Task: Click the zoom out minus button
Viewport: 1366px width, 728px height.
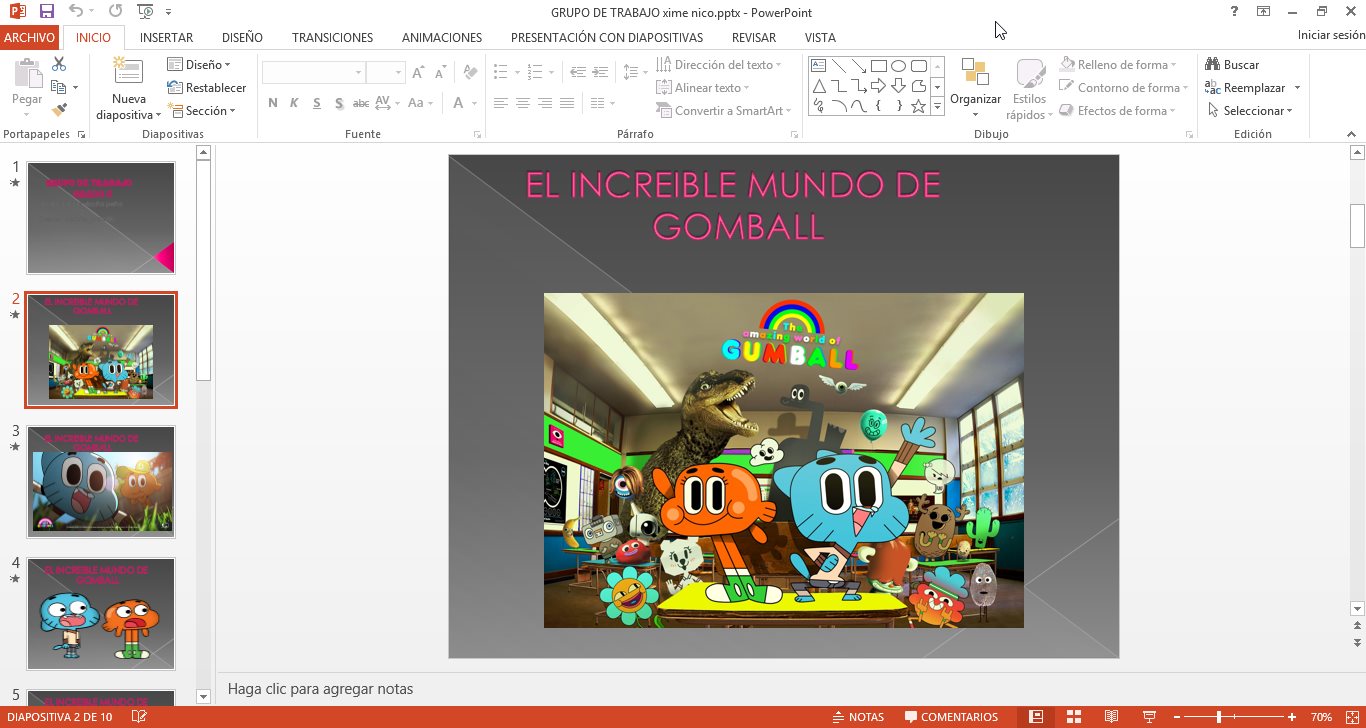Action: tap(1177, 717)
